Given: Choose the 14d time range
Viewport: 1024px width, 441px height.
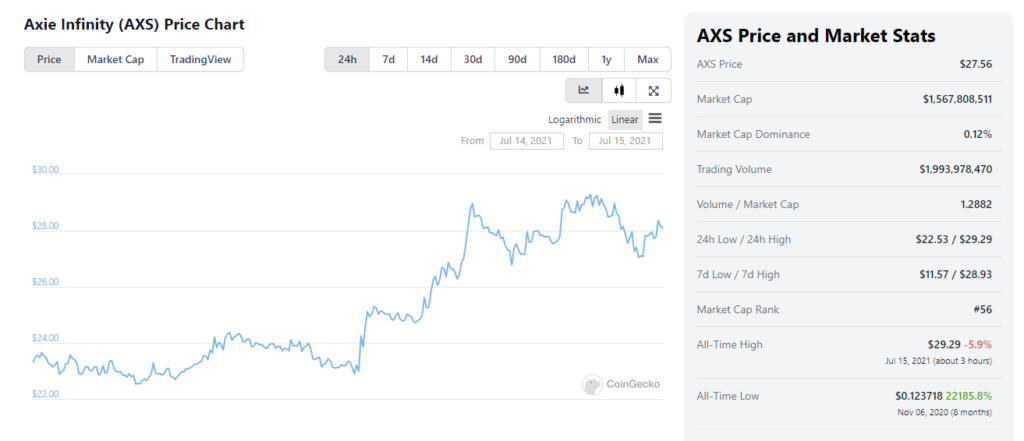Looking at the screenshot, I should [x=429, y=59].
